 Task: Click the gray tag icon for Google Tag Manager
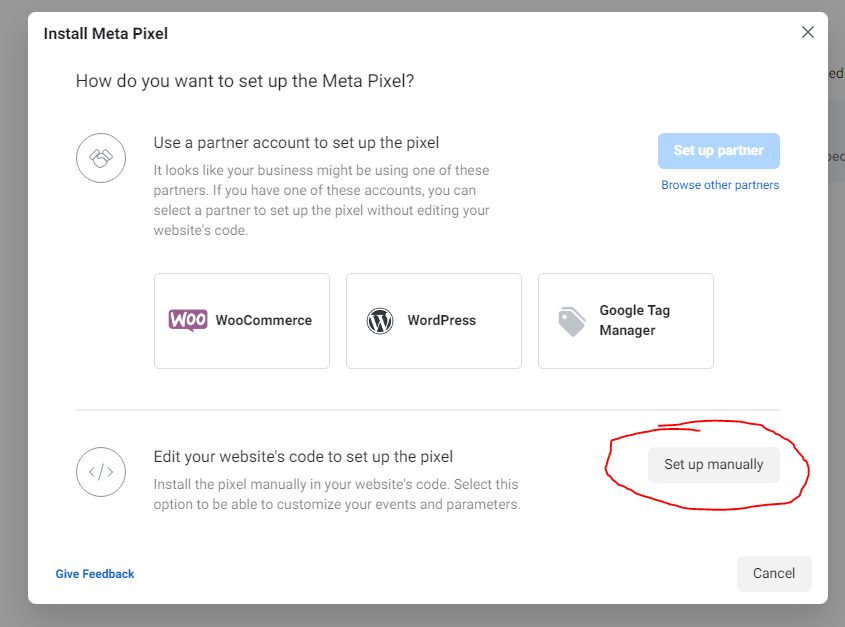pyautogui.click(x=571, y=321)
